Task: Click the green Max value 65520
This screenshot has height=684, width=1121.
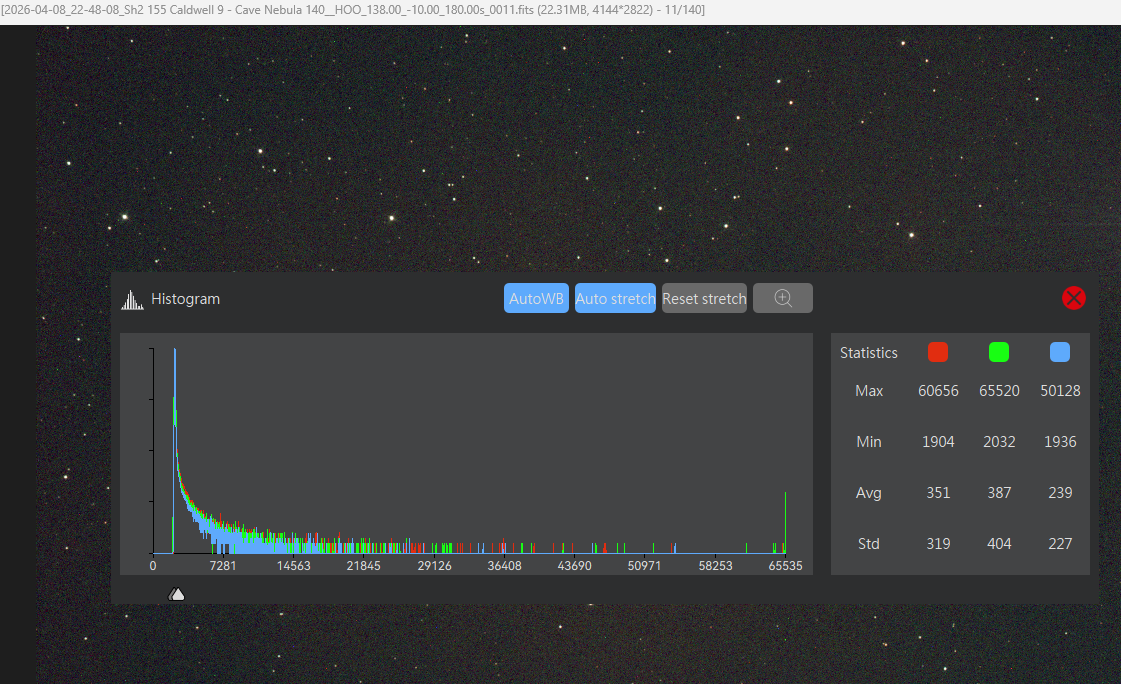Action: pos(999,391)
